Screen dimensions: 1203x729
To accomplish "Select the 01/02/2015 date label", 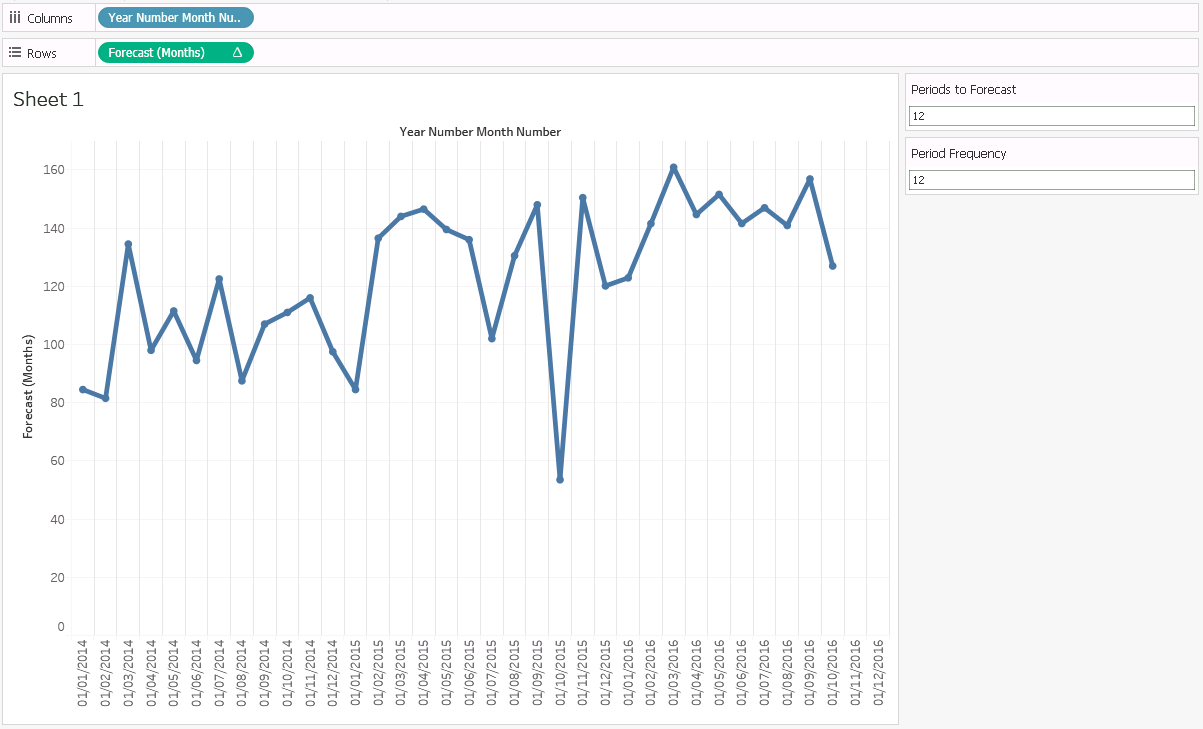I will (x=378, y=673).
